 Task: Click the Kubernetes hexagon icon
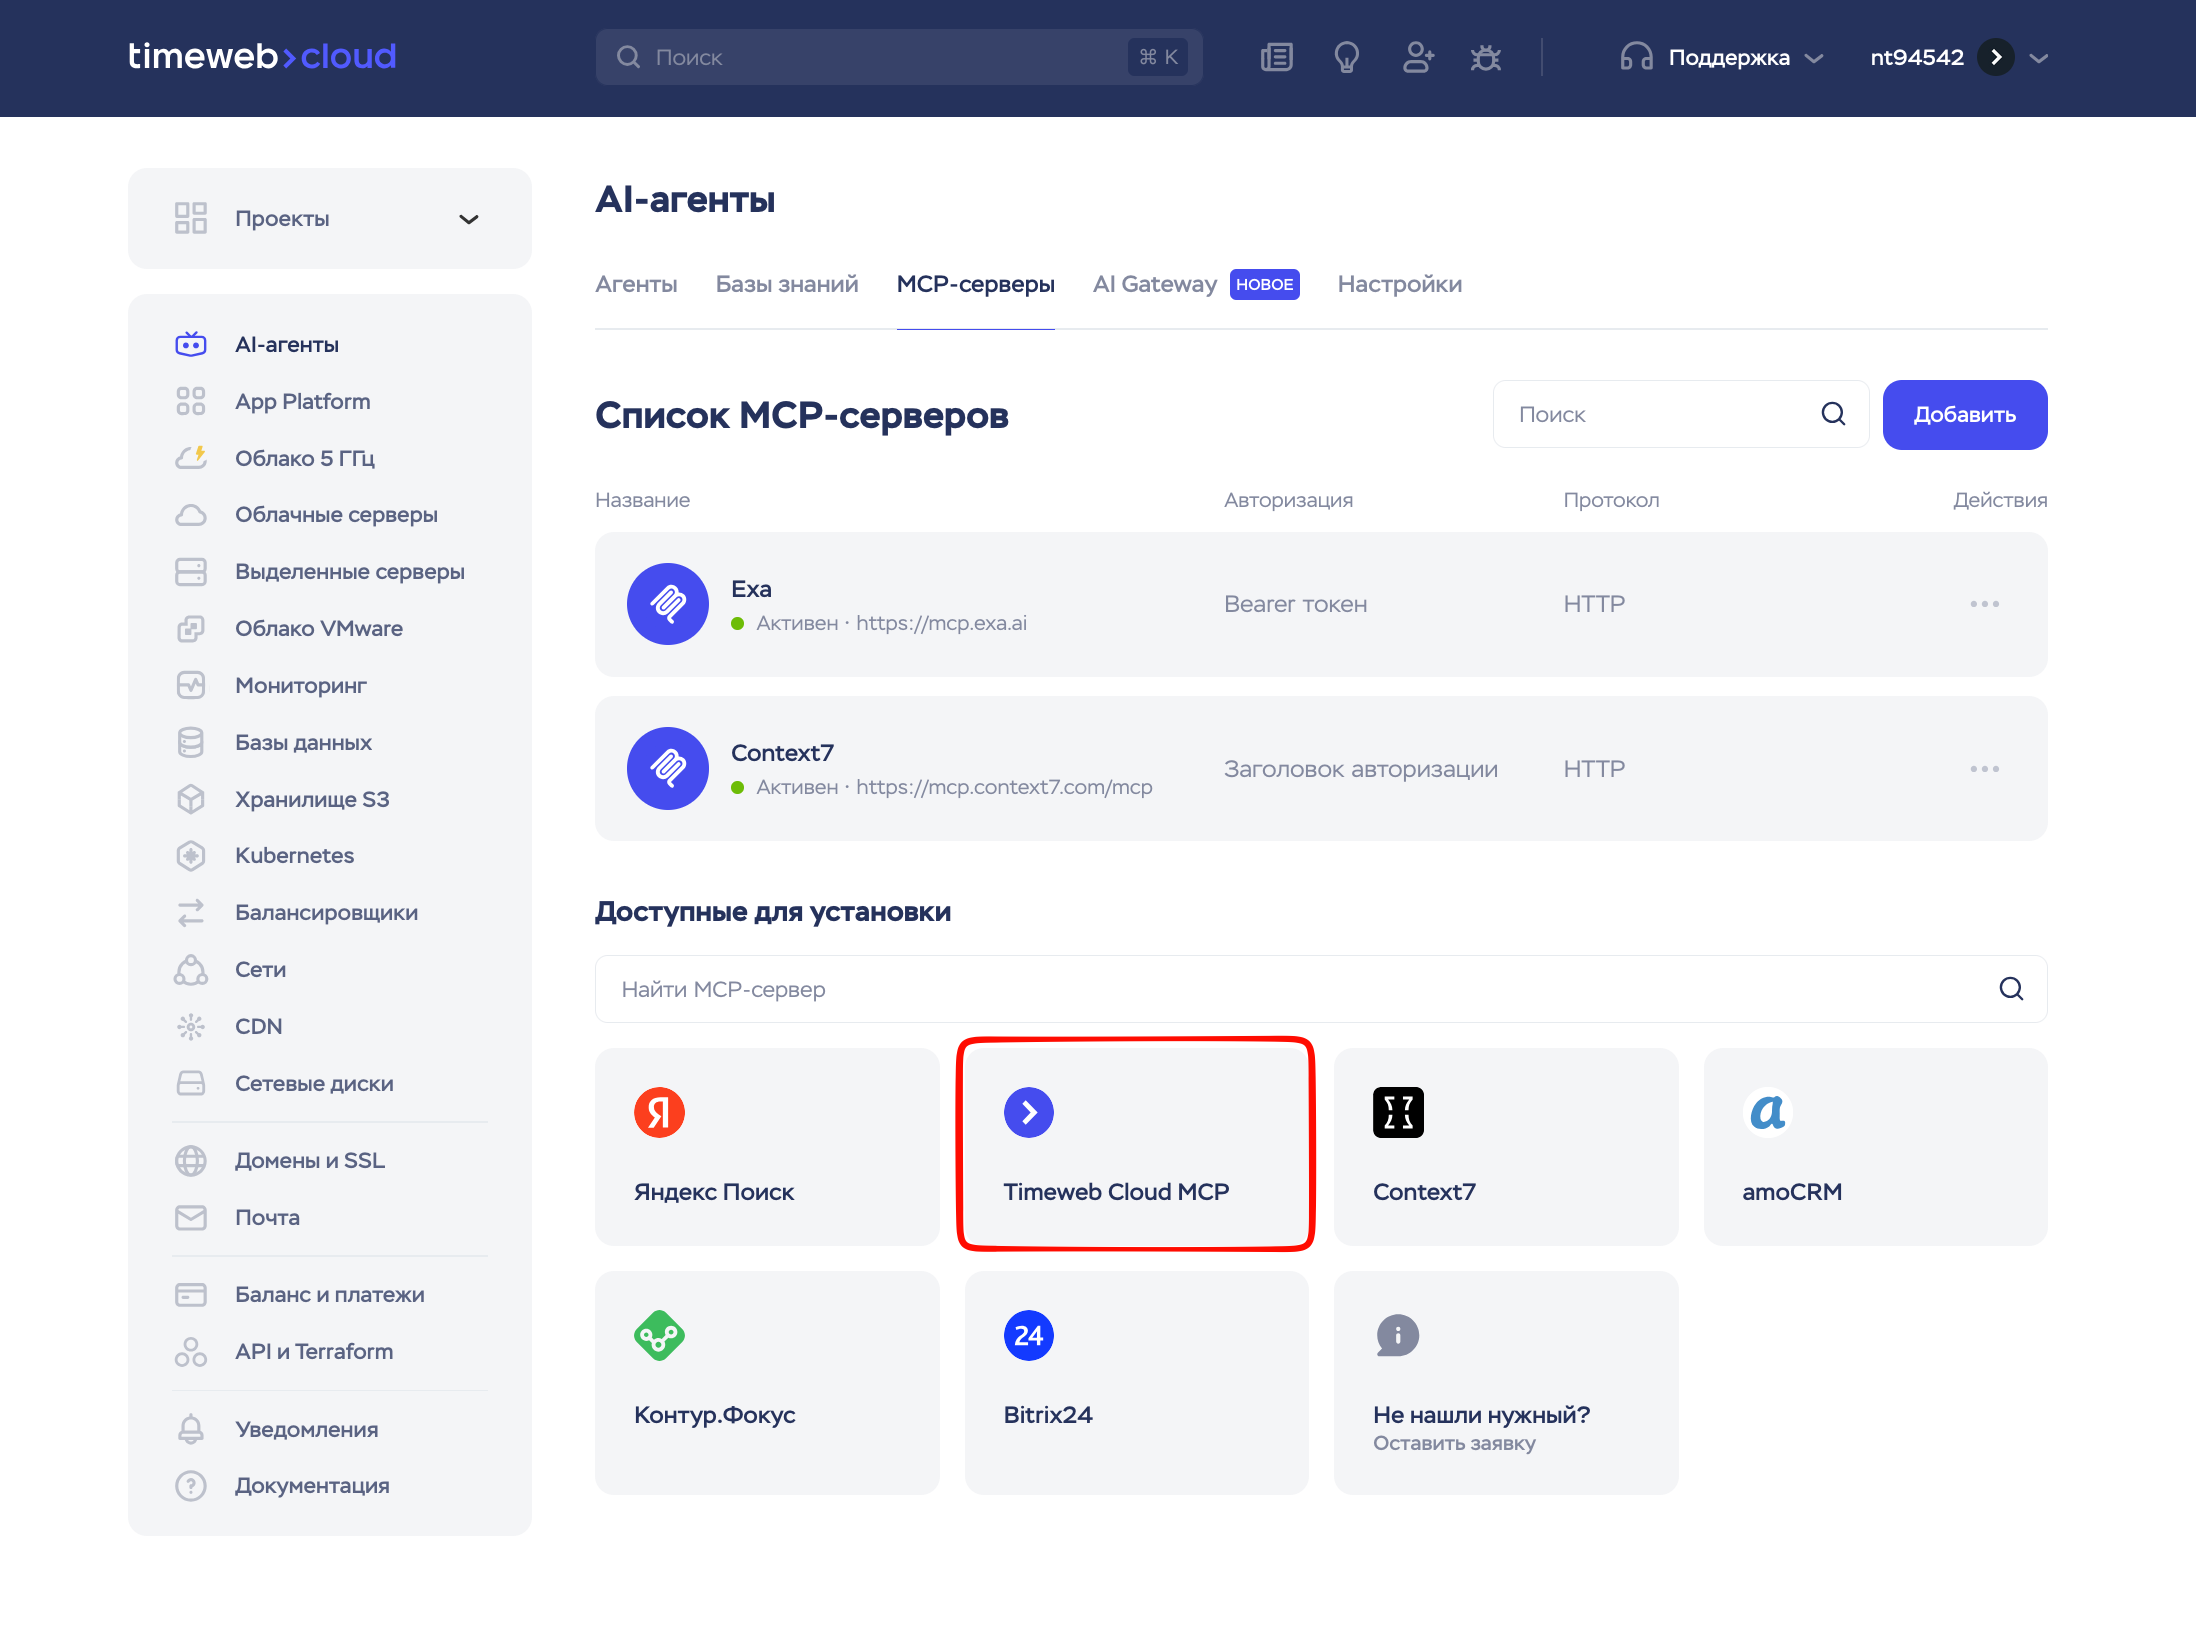click(190, 855)
